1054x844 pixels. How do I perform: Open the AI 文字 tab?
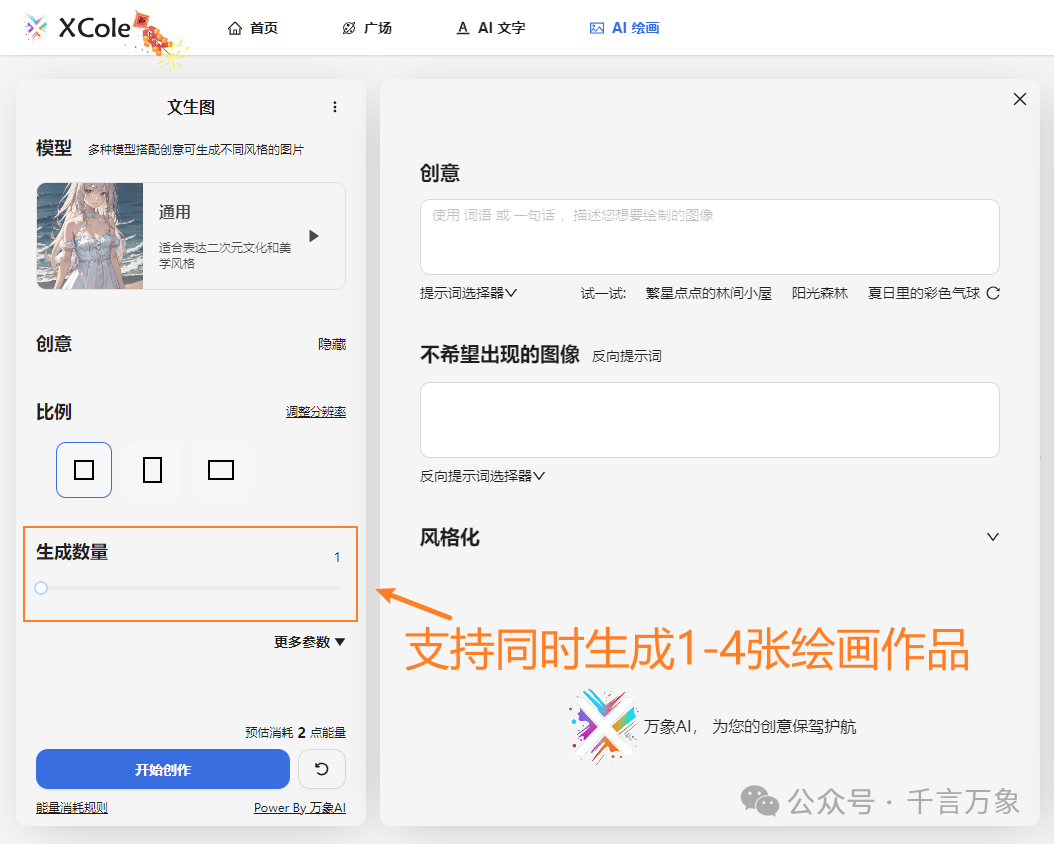(490, 28)
